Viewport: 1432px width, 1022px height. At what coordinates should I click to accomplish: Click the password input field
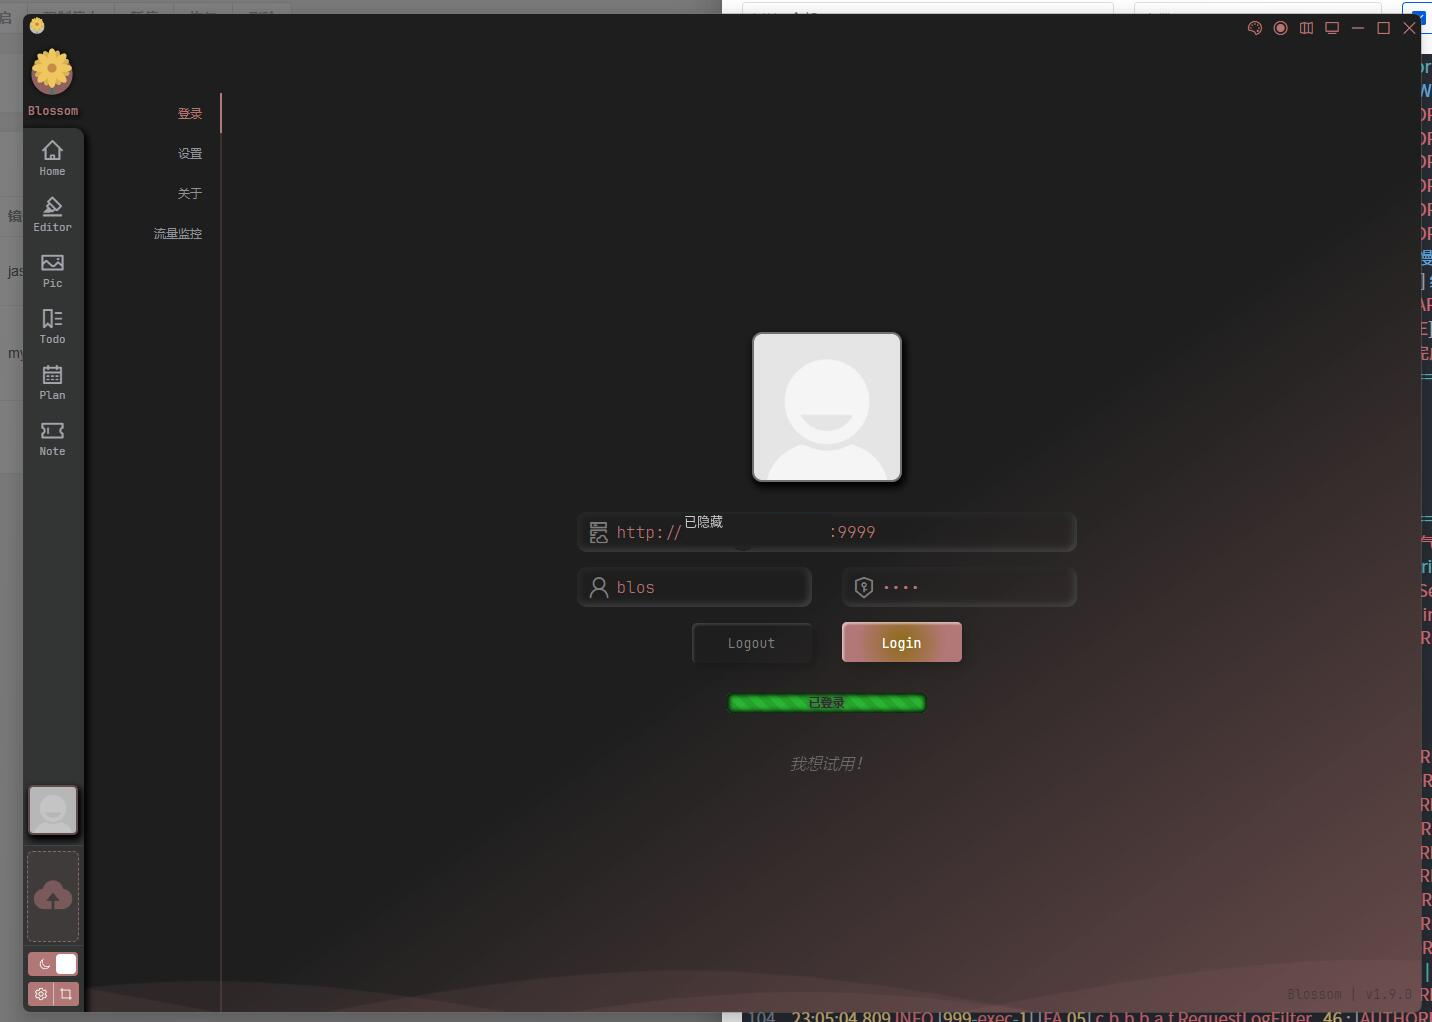tap(959, 587)
